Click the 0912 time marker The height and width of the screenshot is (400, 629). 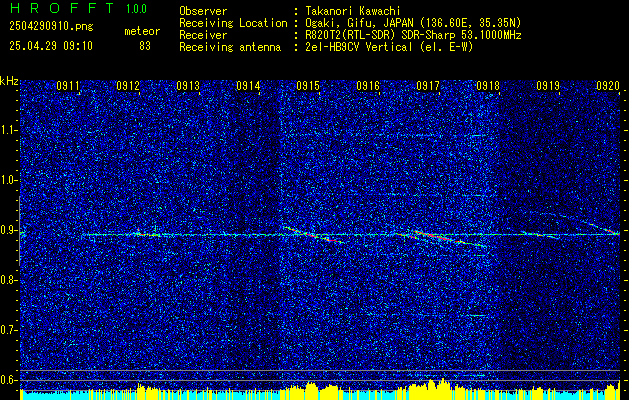pos(128,86)
